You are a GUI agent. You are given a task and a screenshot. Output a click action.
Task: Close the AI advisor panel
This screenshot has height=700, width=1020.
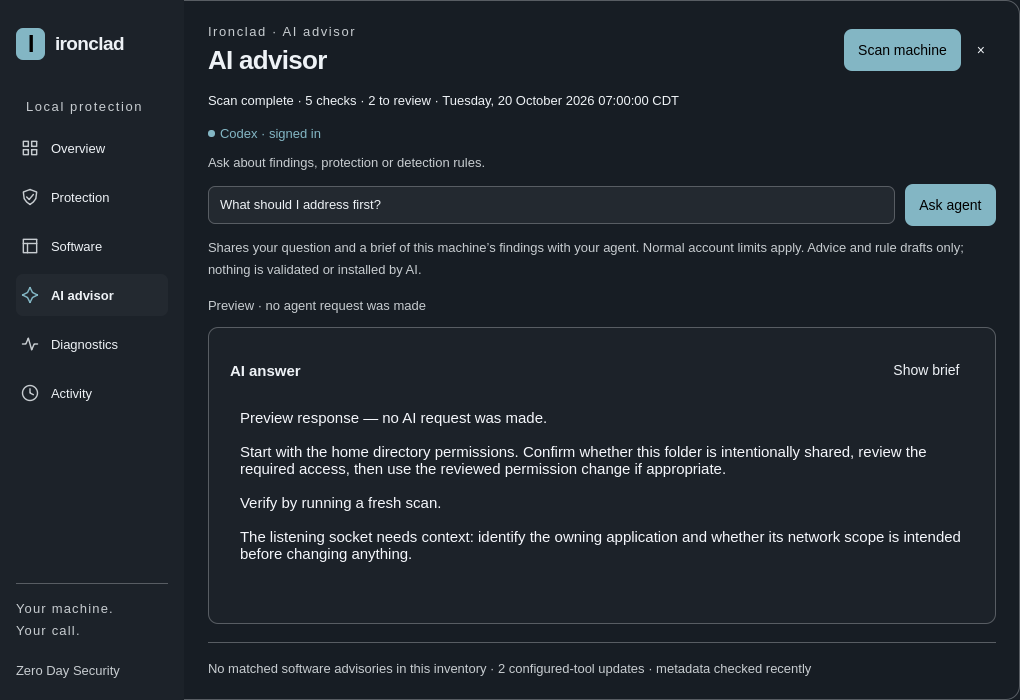pos(980,50)
